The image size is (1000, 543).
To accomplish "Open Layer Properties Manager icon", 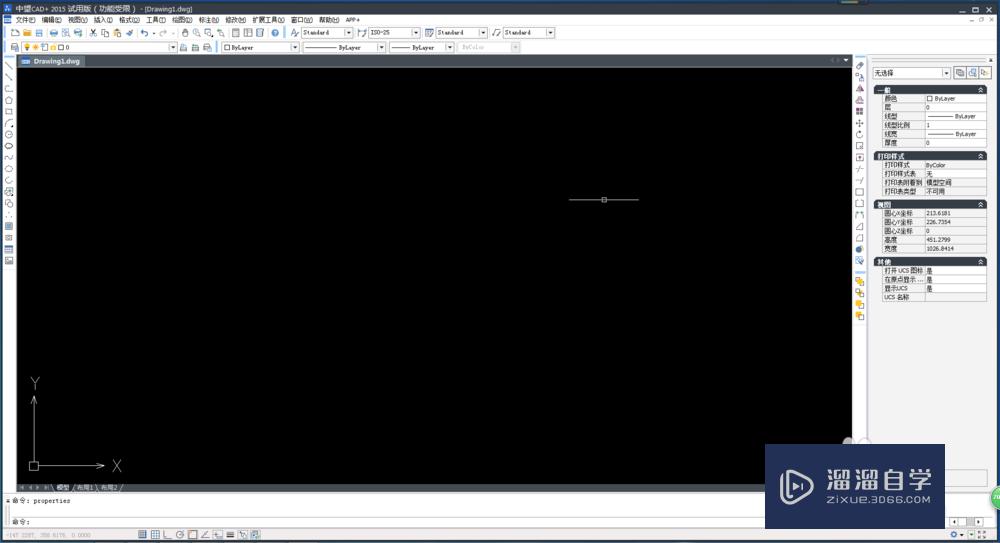I will tap(15, 47).
